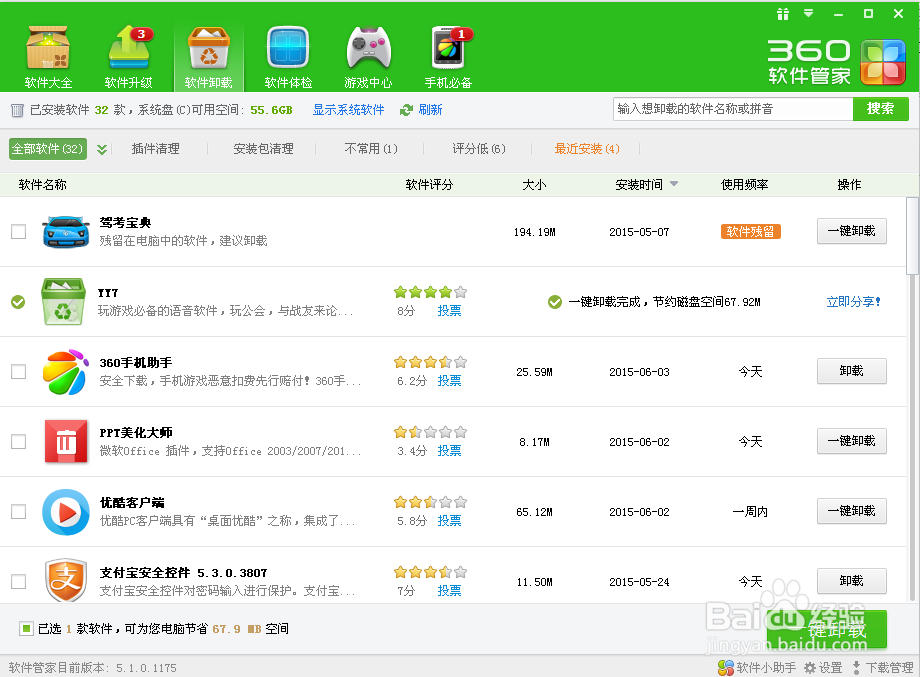
Task: Tick the checkbox for 优酷客户端
Action: point(19,512)
